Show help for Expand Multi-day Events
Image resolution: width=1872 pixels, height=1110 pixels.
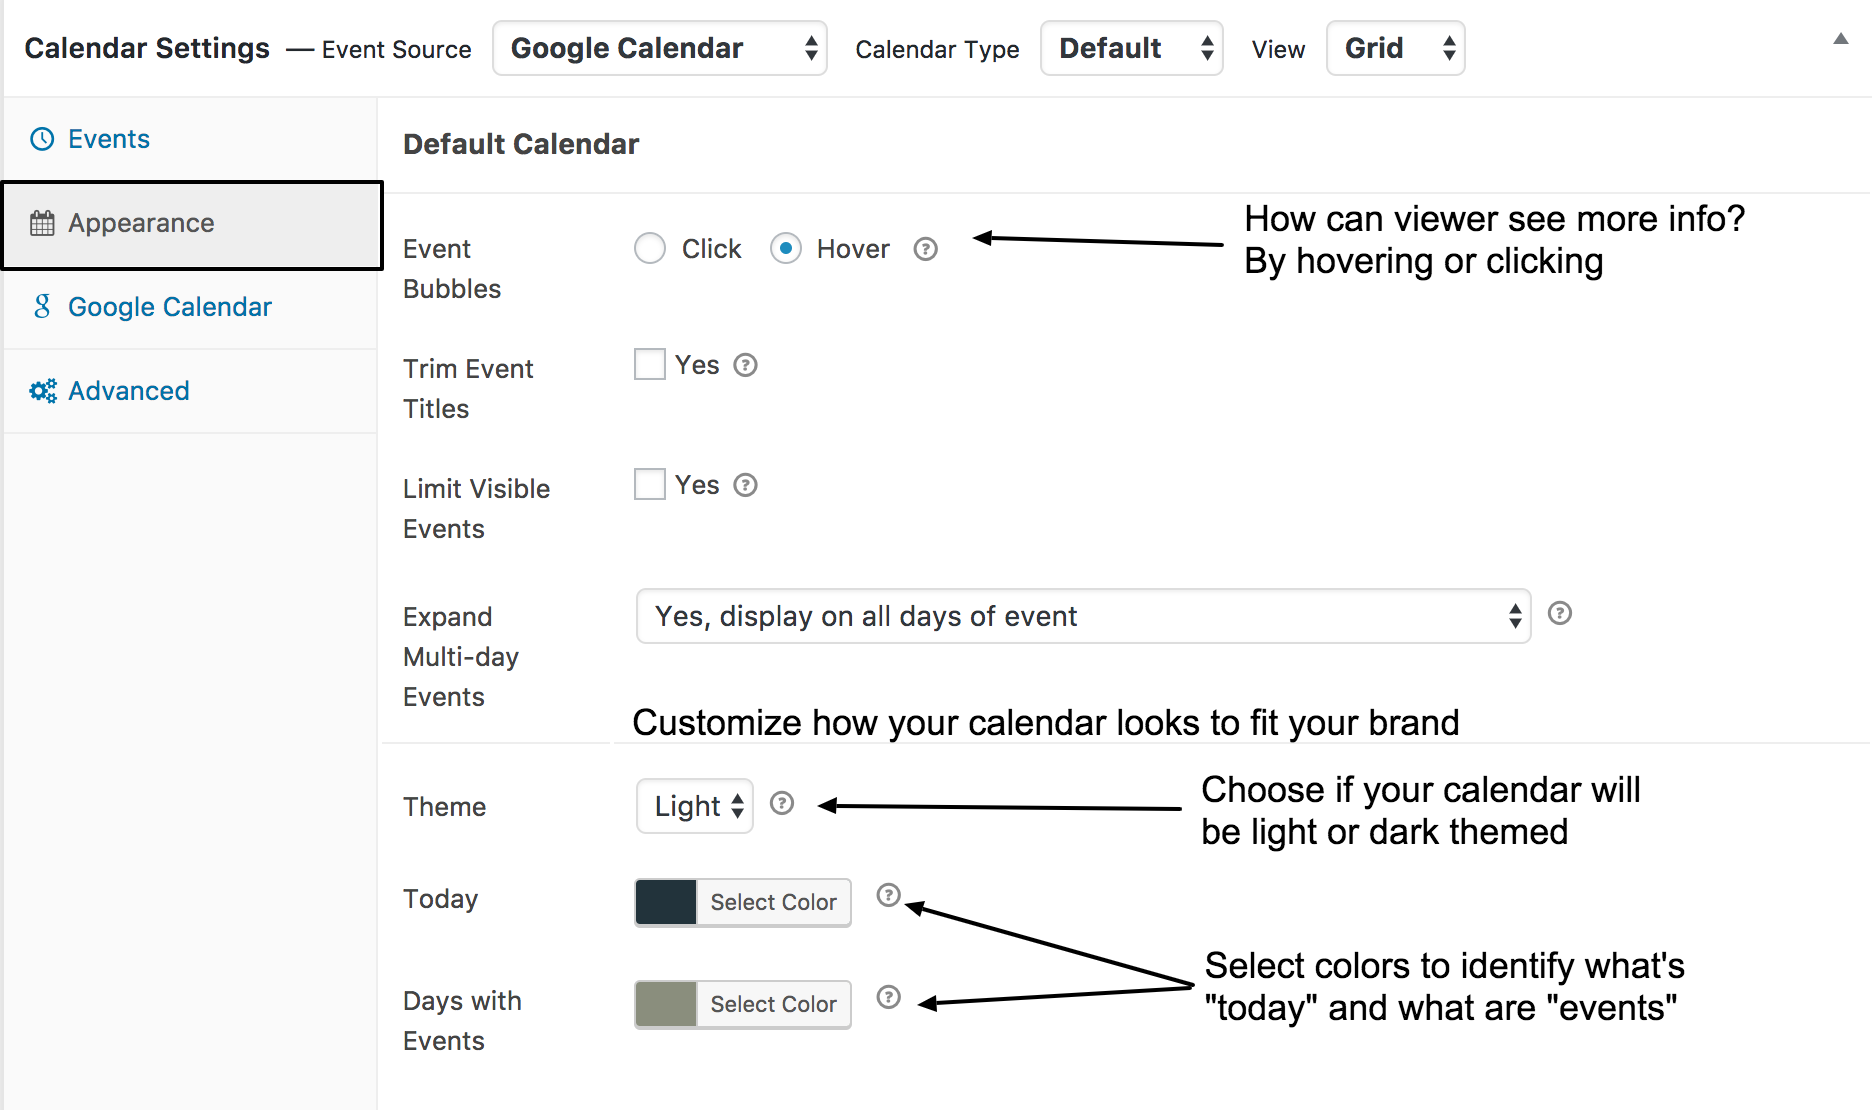pyautogui.click(x=1560, y=613)
